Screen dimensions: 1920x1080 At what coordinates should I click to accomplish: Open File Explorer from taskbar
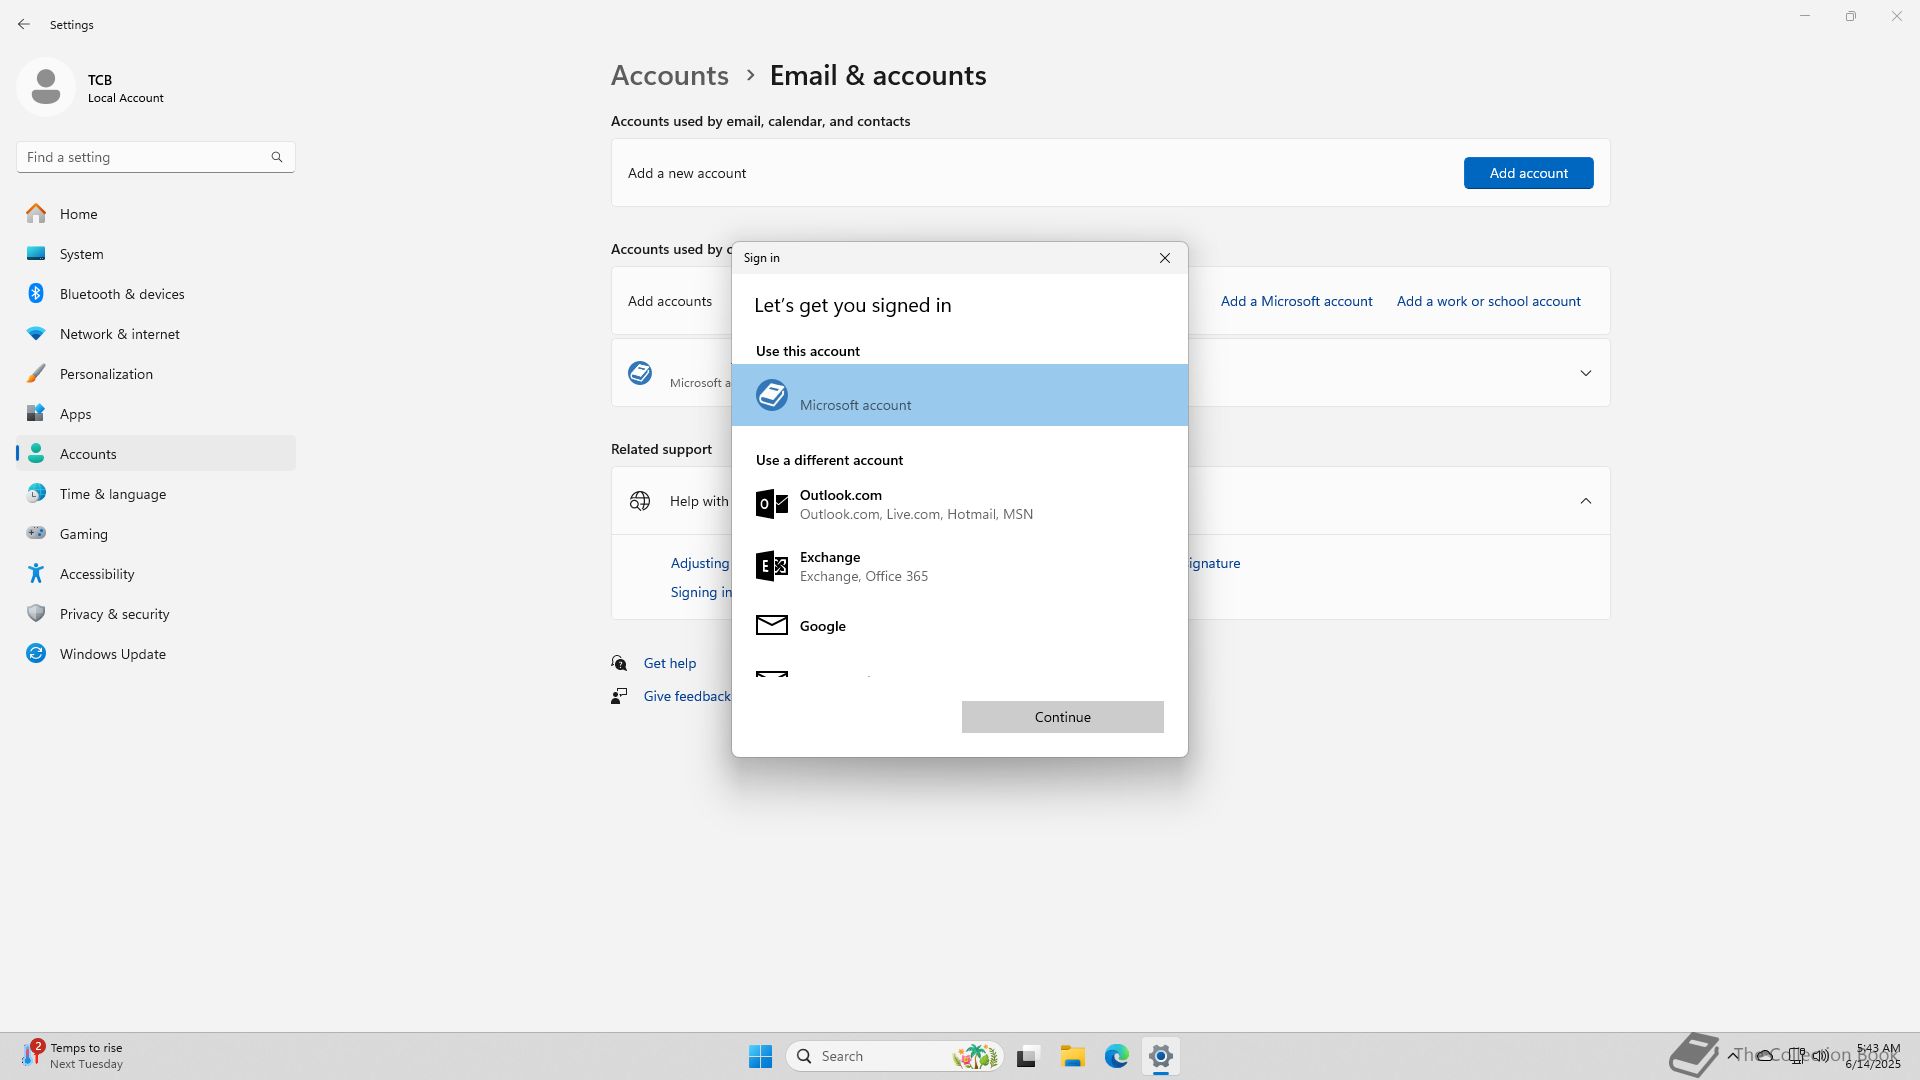point(1072,1056)
